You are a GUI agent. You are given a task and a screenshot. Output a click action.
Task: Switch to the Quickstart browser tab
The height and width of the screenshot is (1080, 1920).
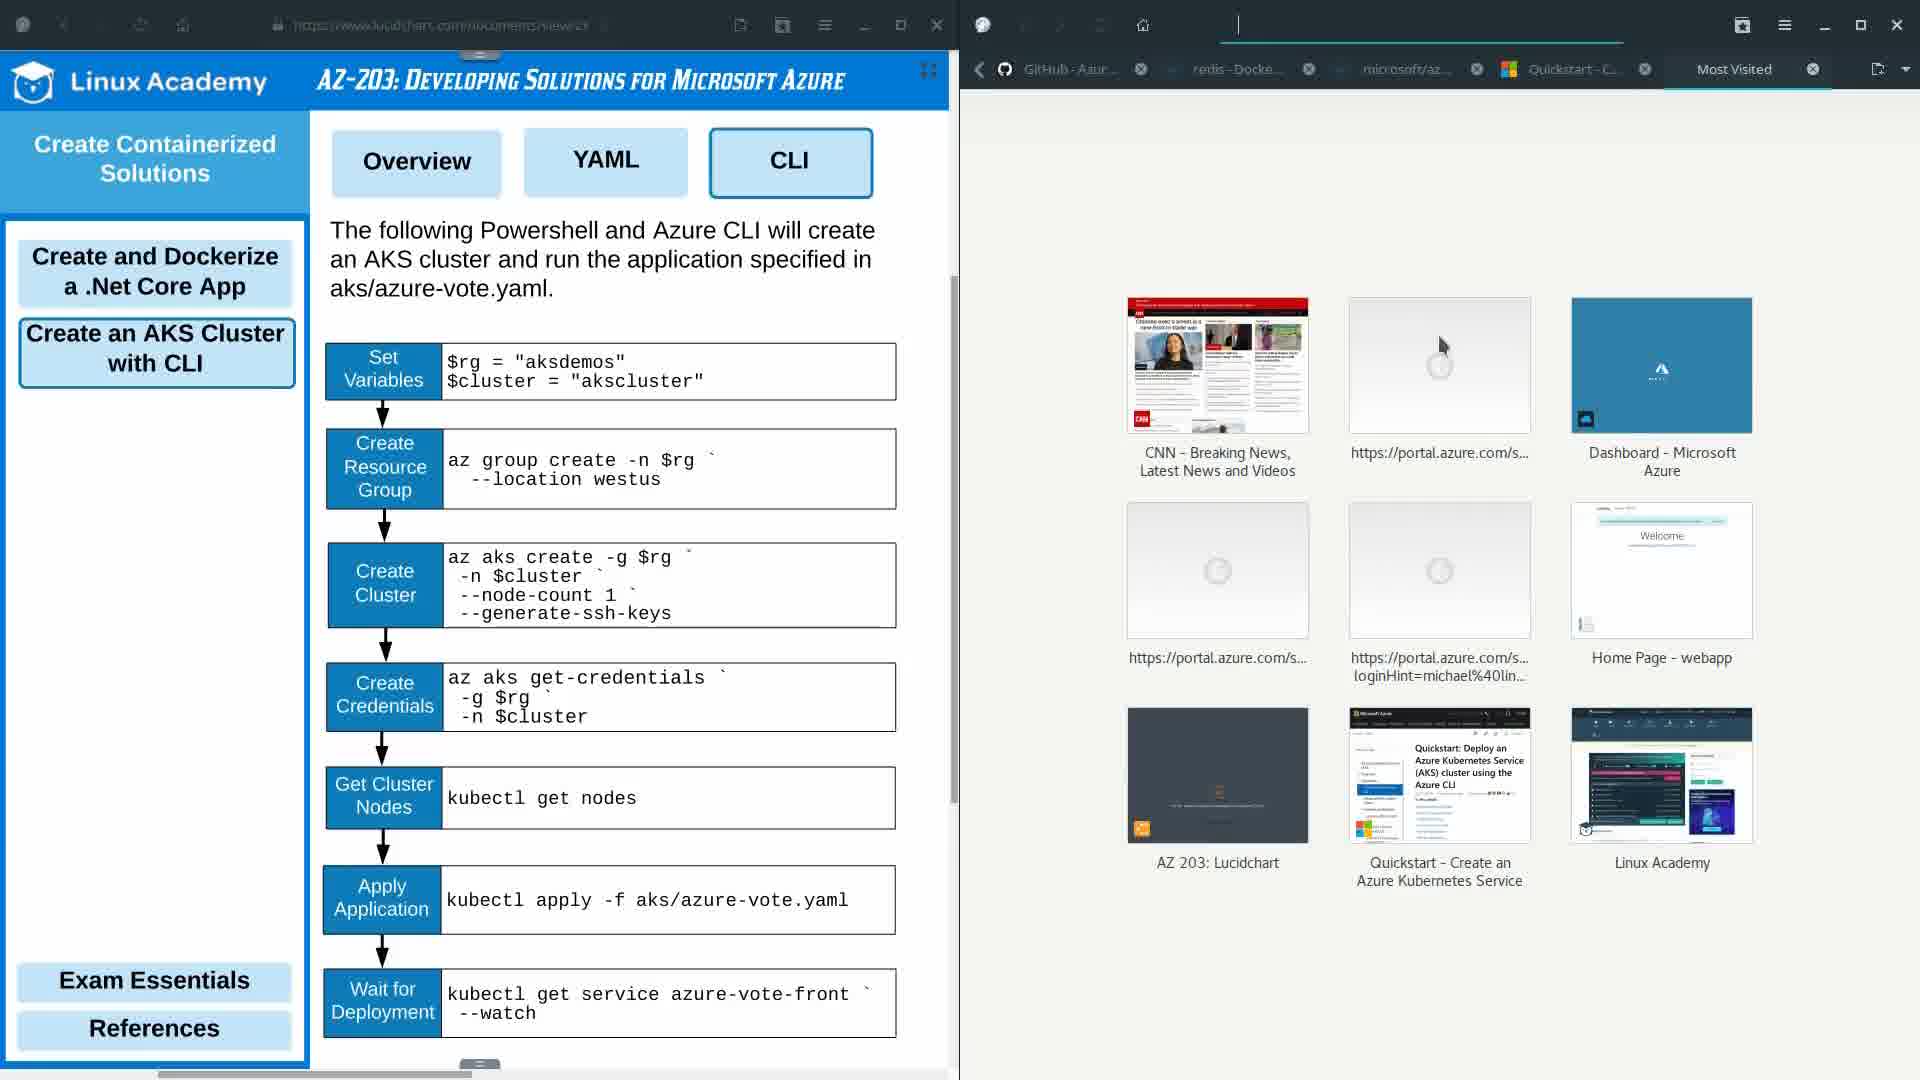(1573, 69)
